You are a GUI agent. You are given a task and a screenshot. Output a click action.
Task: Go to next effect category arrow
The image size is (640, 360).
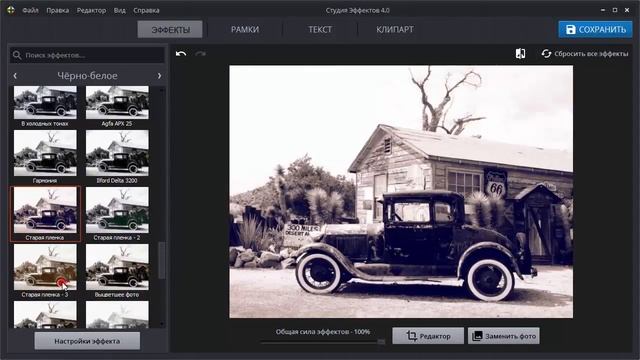159,76
